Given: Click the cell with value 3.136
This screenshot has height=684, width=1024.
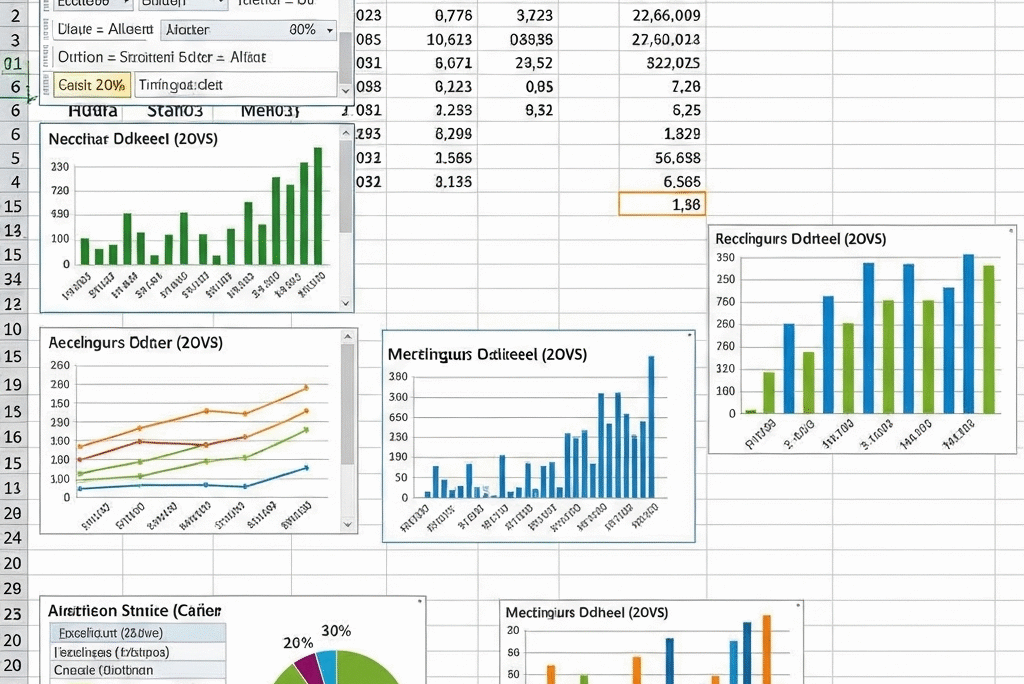Looking at the screenshot, I should [x=432, y=182].
